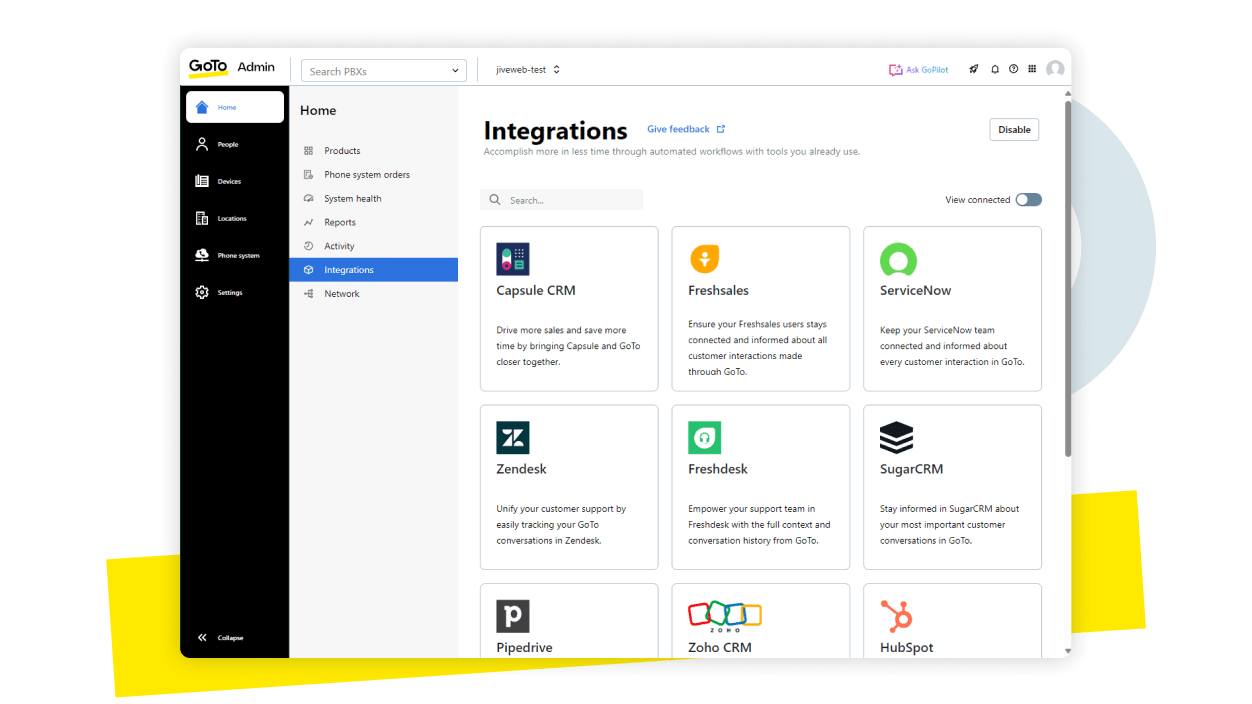Open the Phone system section

point(202,255)
